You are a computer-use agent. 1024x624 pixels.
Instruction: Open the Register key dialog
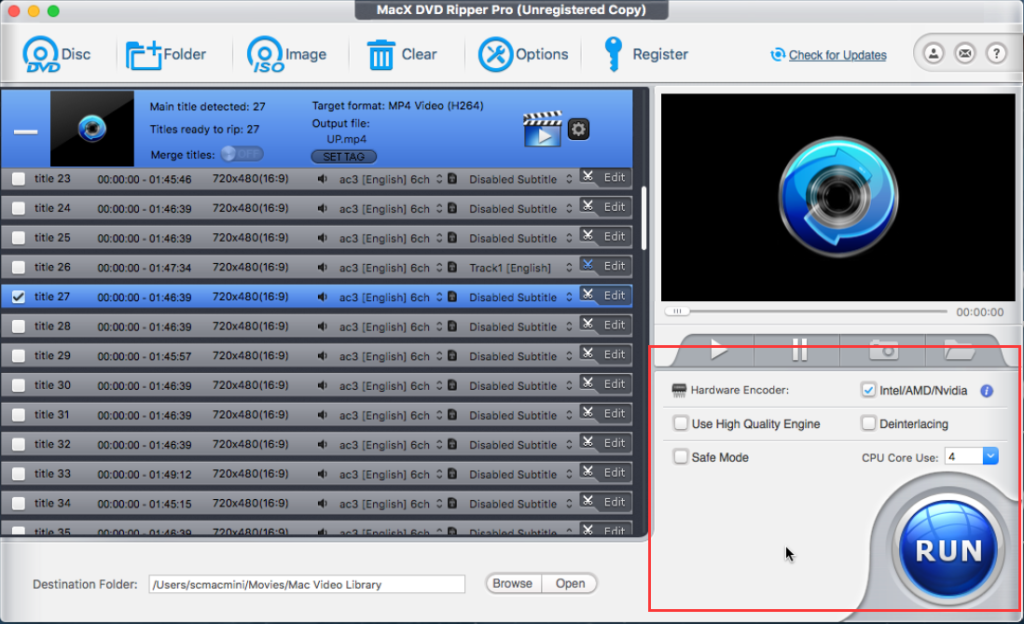(645, 54)
